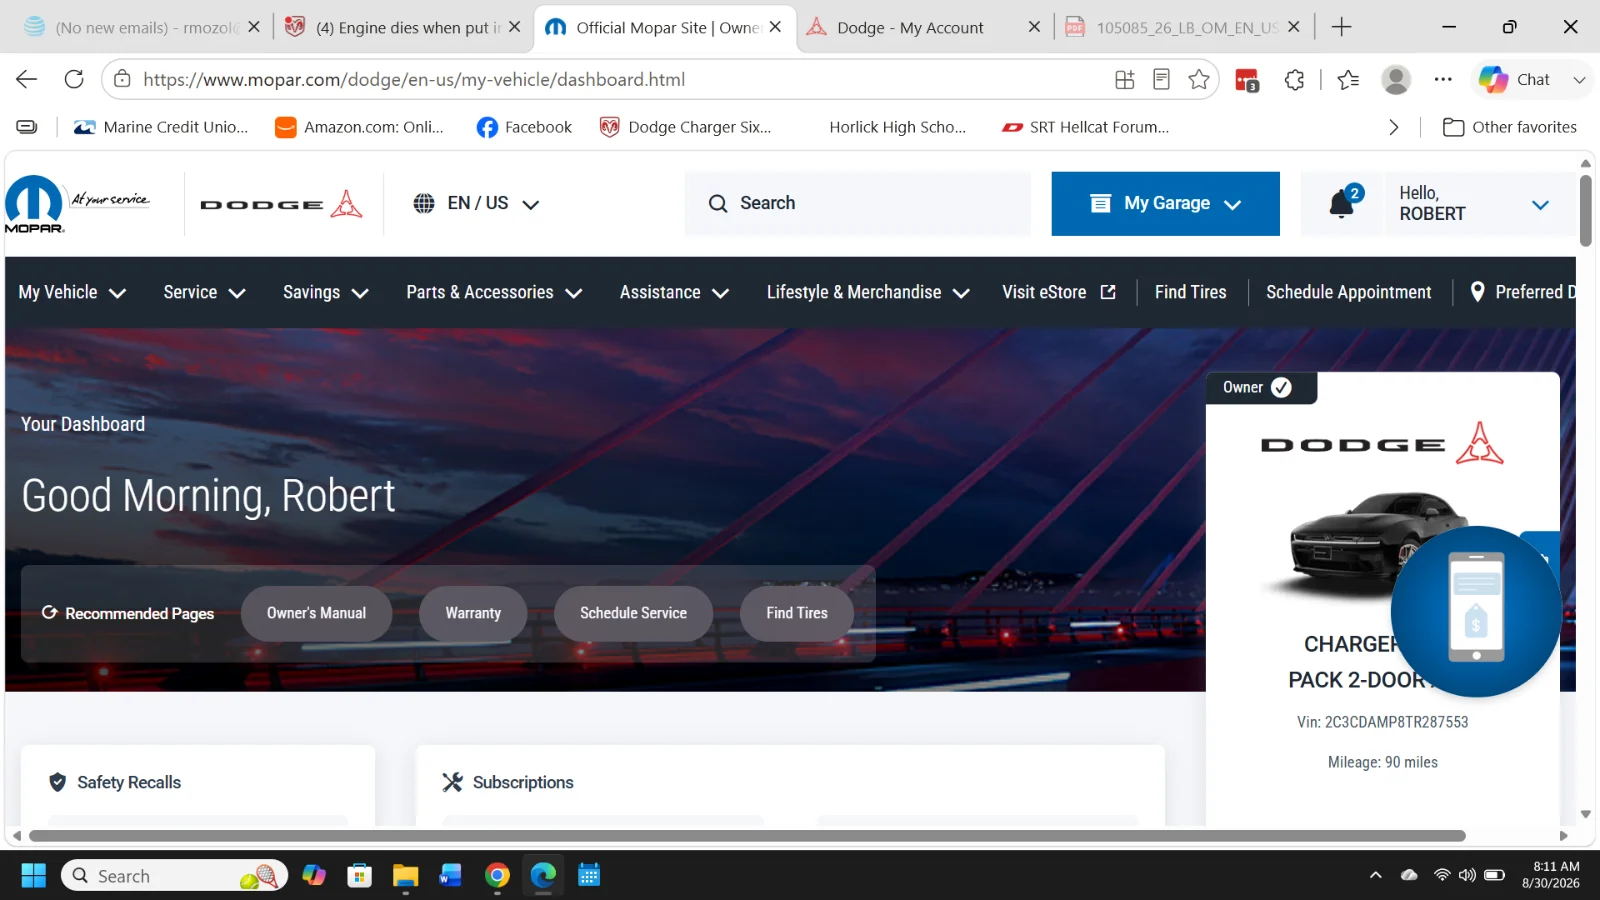Click the Subscriptions wrench icon
1600x900 pixels.
tap(453, 782)
